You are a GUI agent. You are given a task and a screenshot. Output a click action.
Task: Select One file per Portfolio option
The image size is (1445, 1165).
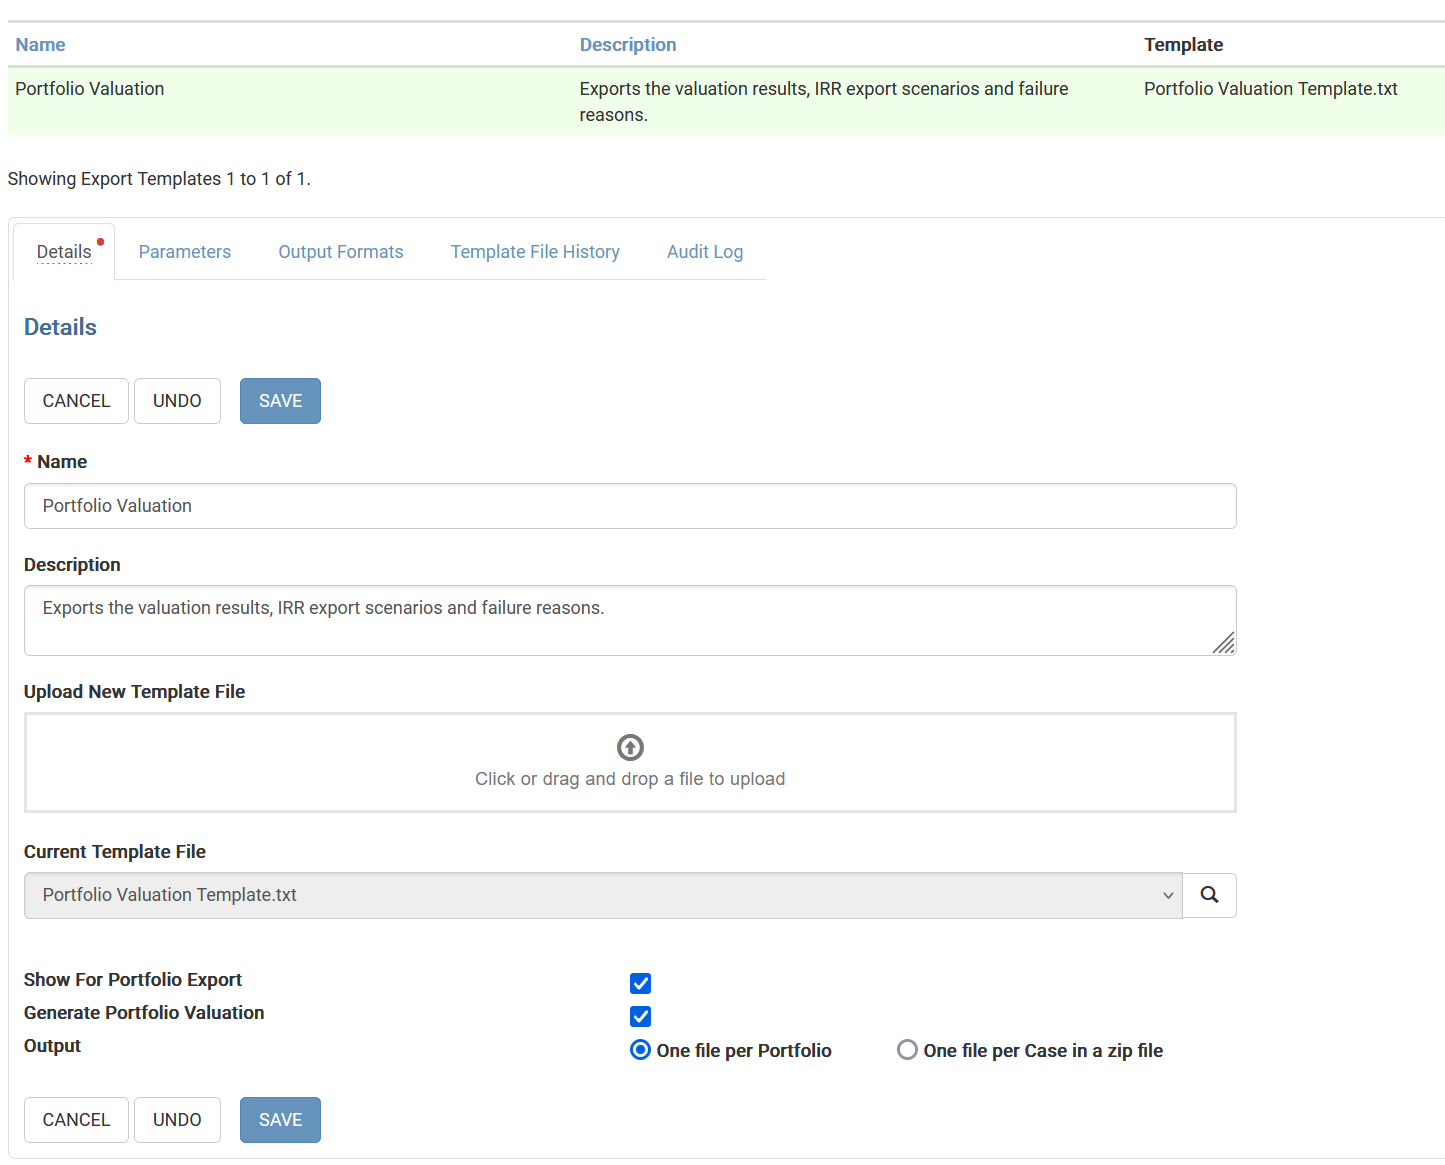[640, 1050]
